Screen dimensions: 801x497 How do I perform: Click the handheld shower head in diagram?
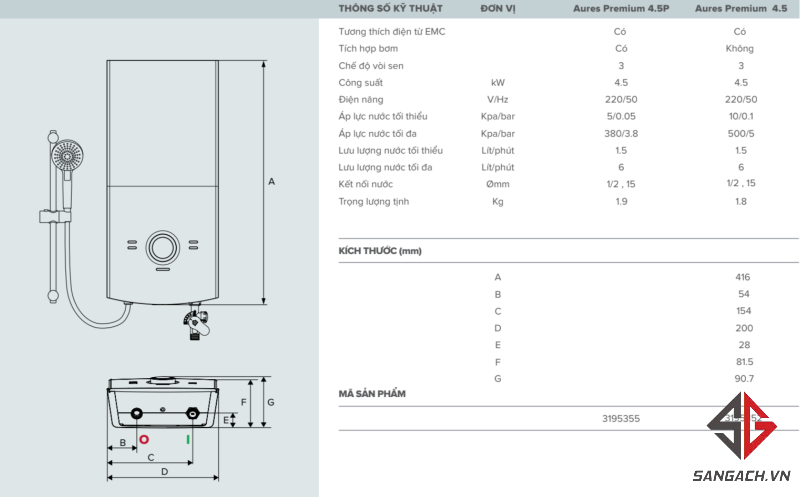[67, 156]
